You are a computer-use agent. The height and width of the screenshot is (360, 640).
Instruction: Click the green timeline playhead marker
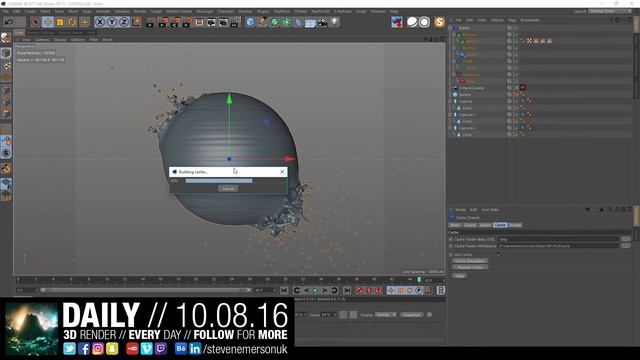pos(419,280)
